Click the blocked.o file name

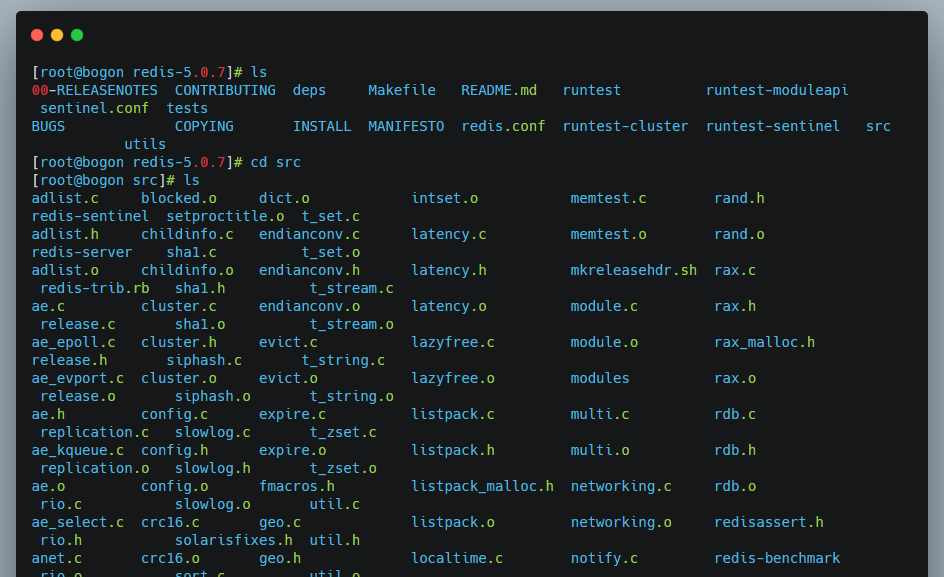179,198
